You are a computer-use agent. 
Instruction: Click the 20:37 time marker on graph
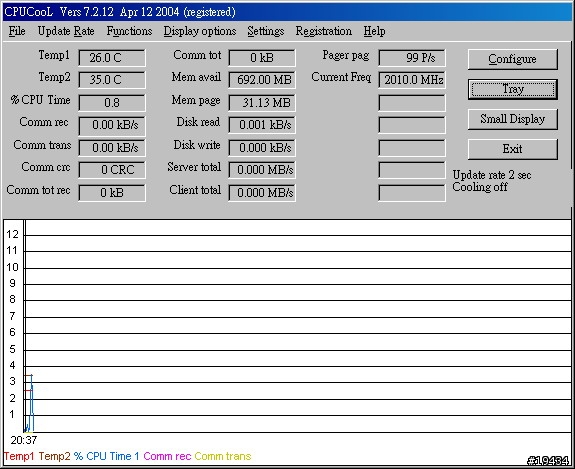(24, 440)
